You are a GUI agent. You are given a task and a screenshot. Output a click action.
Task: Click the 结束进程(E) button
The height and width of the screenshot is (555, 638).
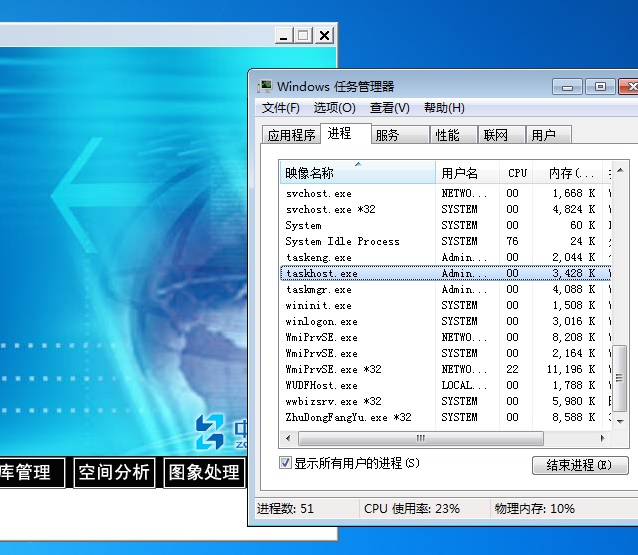coord(580,465)
